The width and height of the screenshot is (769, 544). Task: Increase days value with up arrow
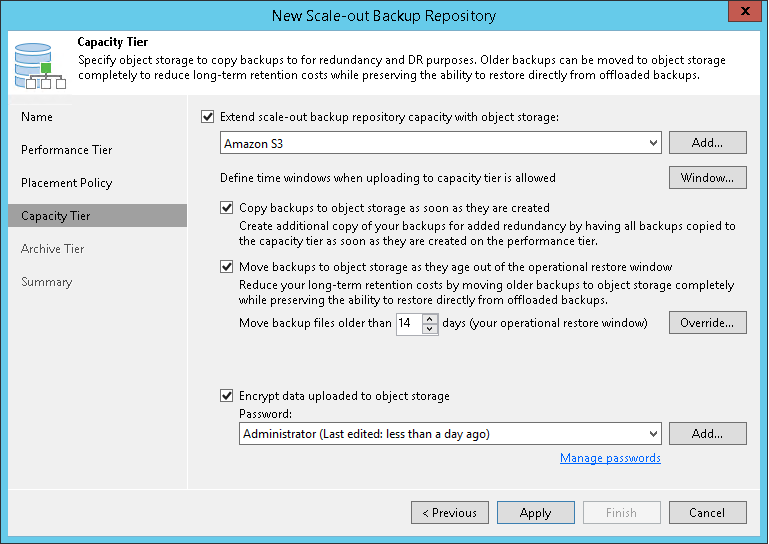[430, 318]
